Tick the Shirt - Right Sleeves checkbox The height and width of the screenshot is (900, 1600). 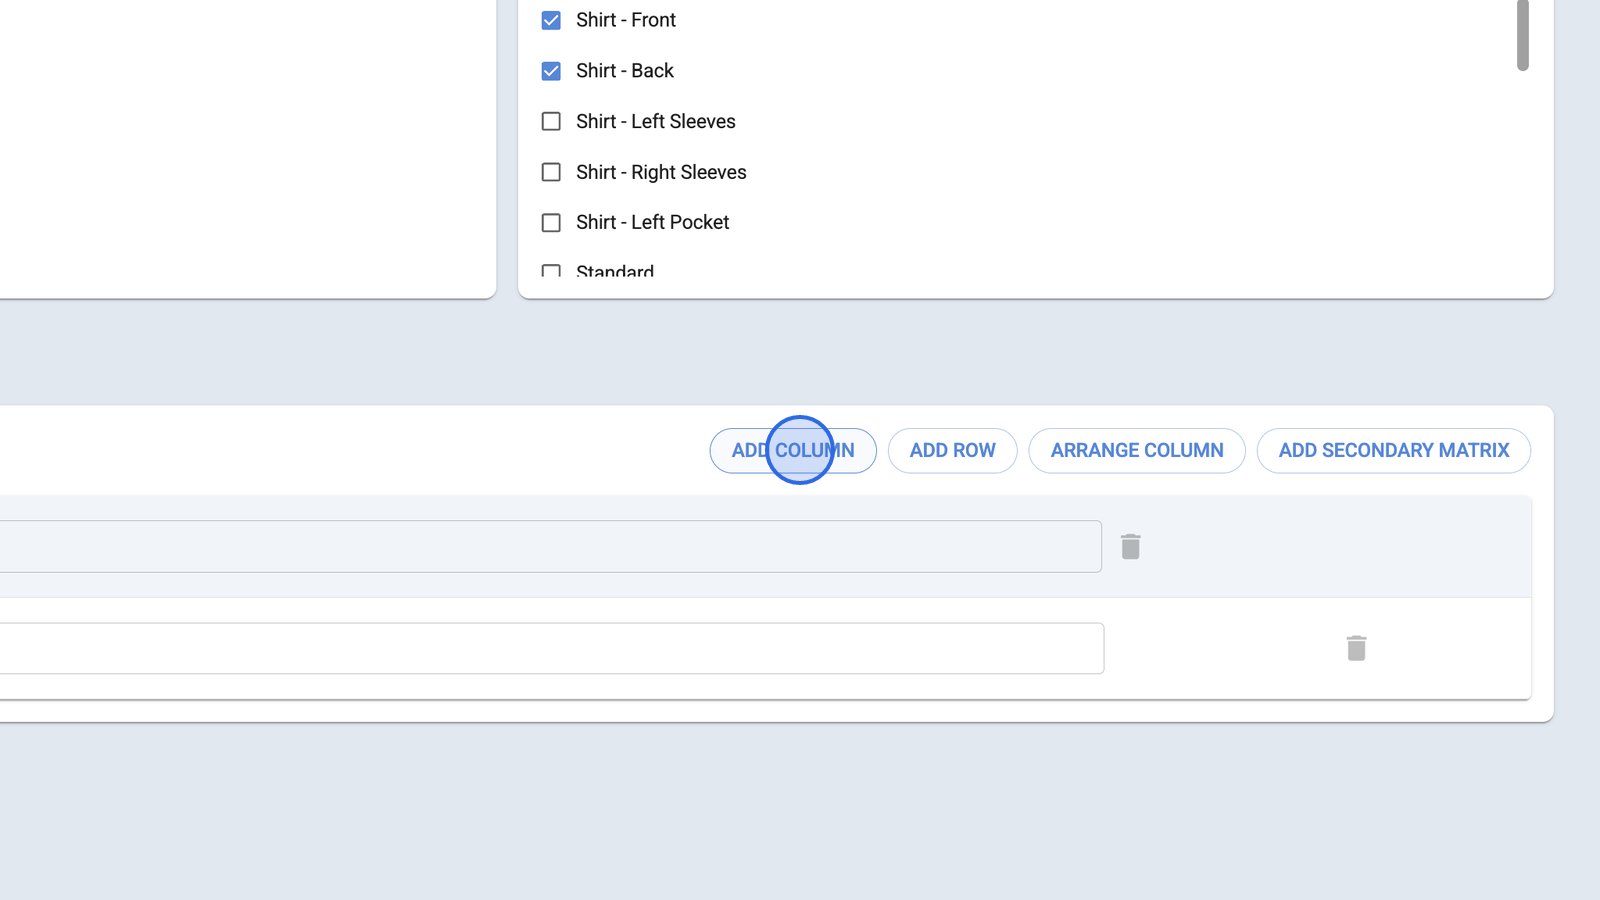(x=551, y=172)
